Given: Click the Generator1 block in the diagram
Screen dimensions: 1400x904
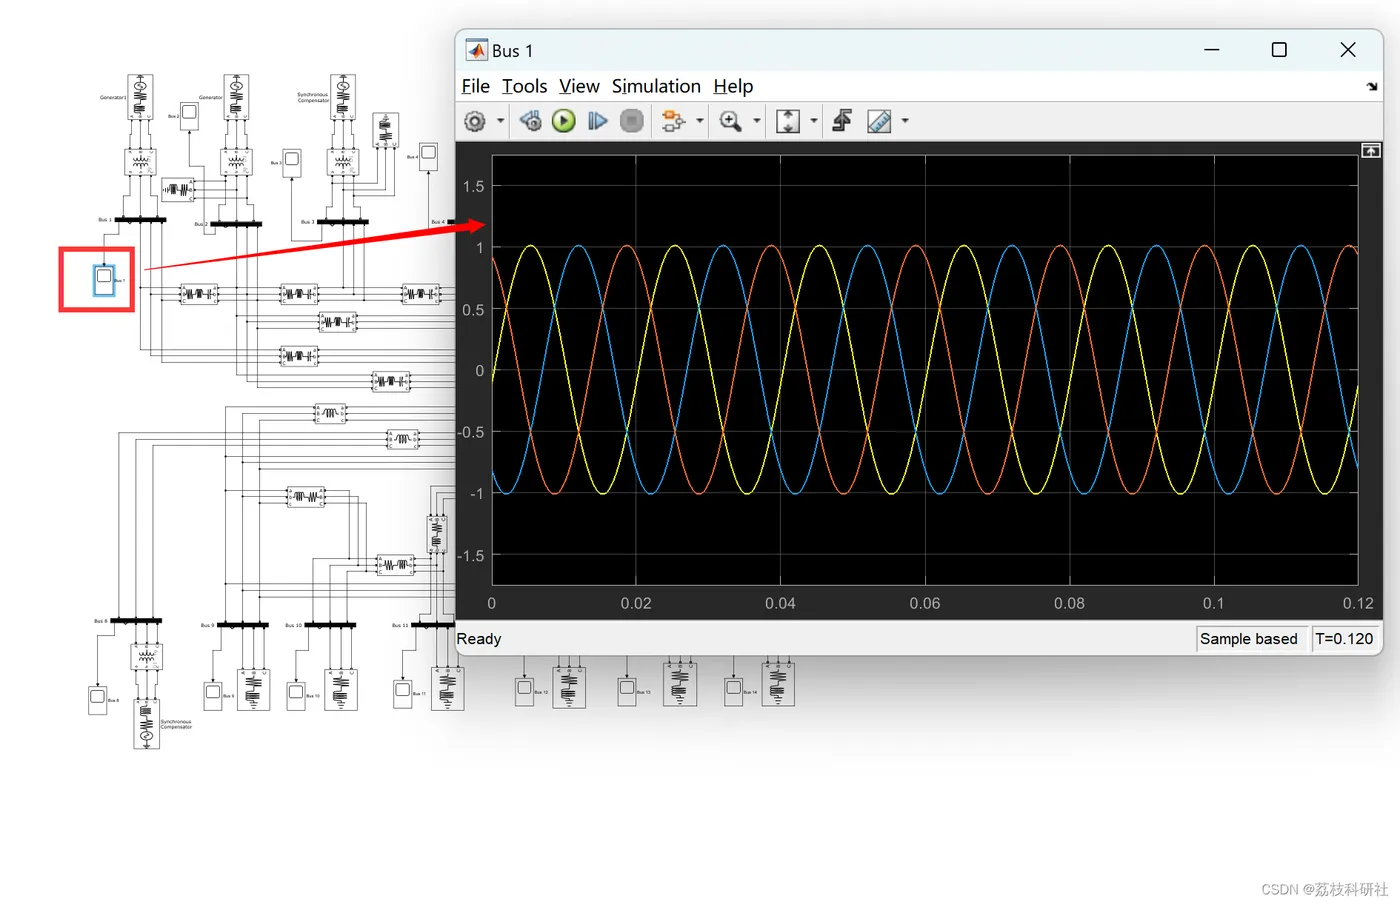Looking at the screenshot, I should [140, 97].
